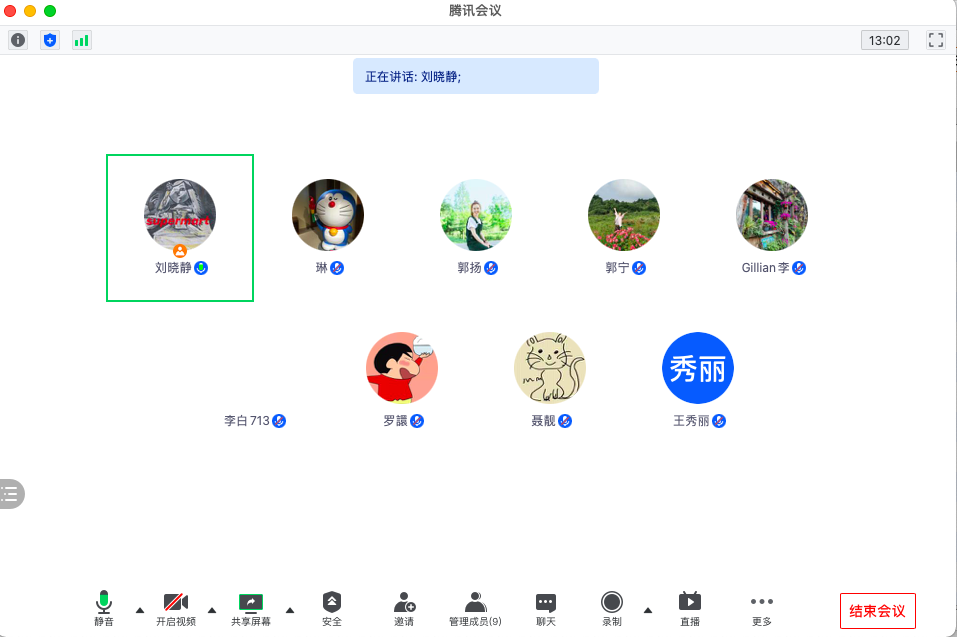Expand recording options arrow
This screenshot has height=637, width=957.
648,610
